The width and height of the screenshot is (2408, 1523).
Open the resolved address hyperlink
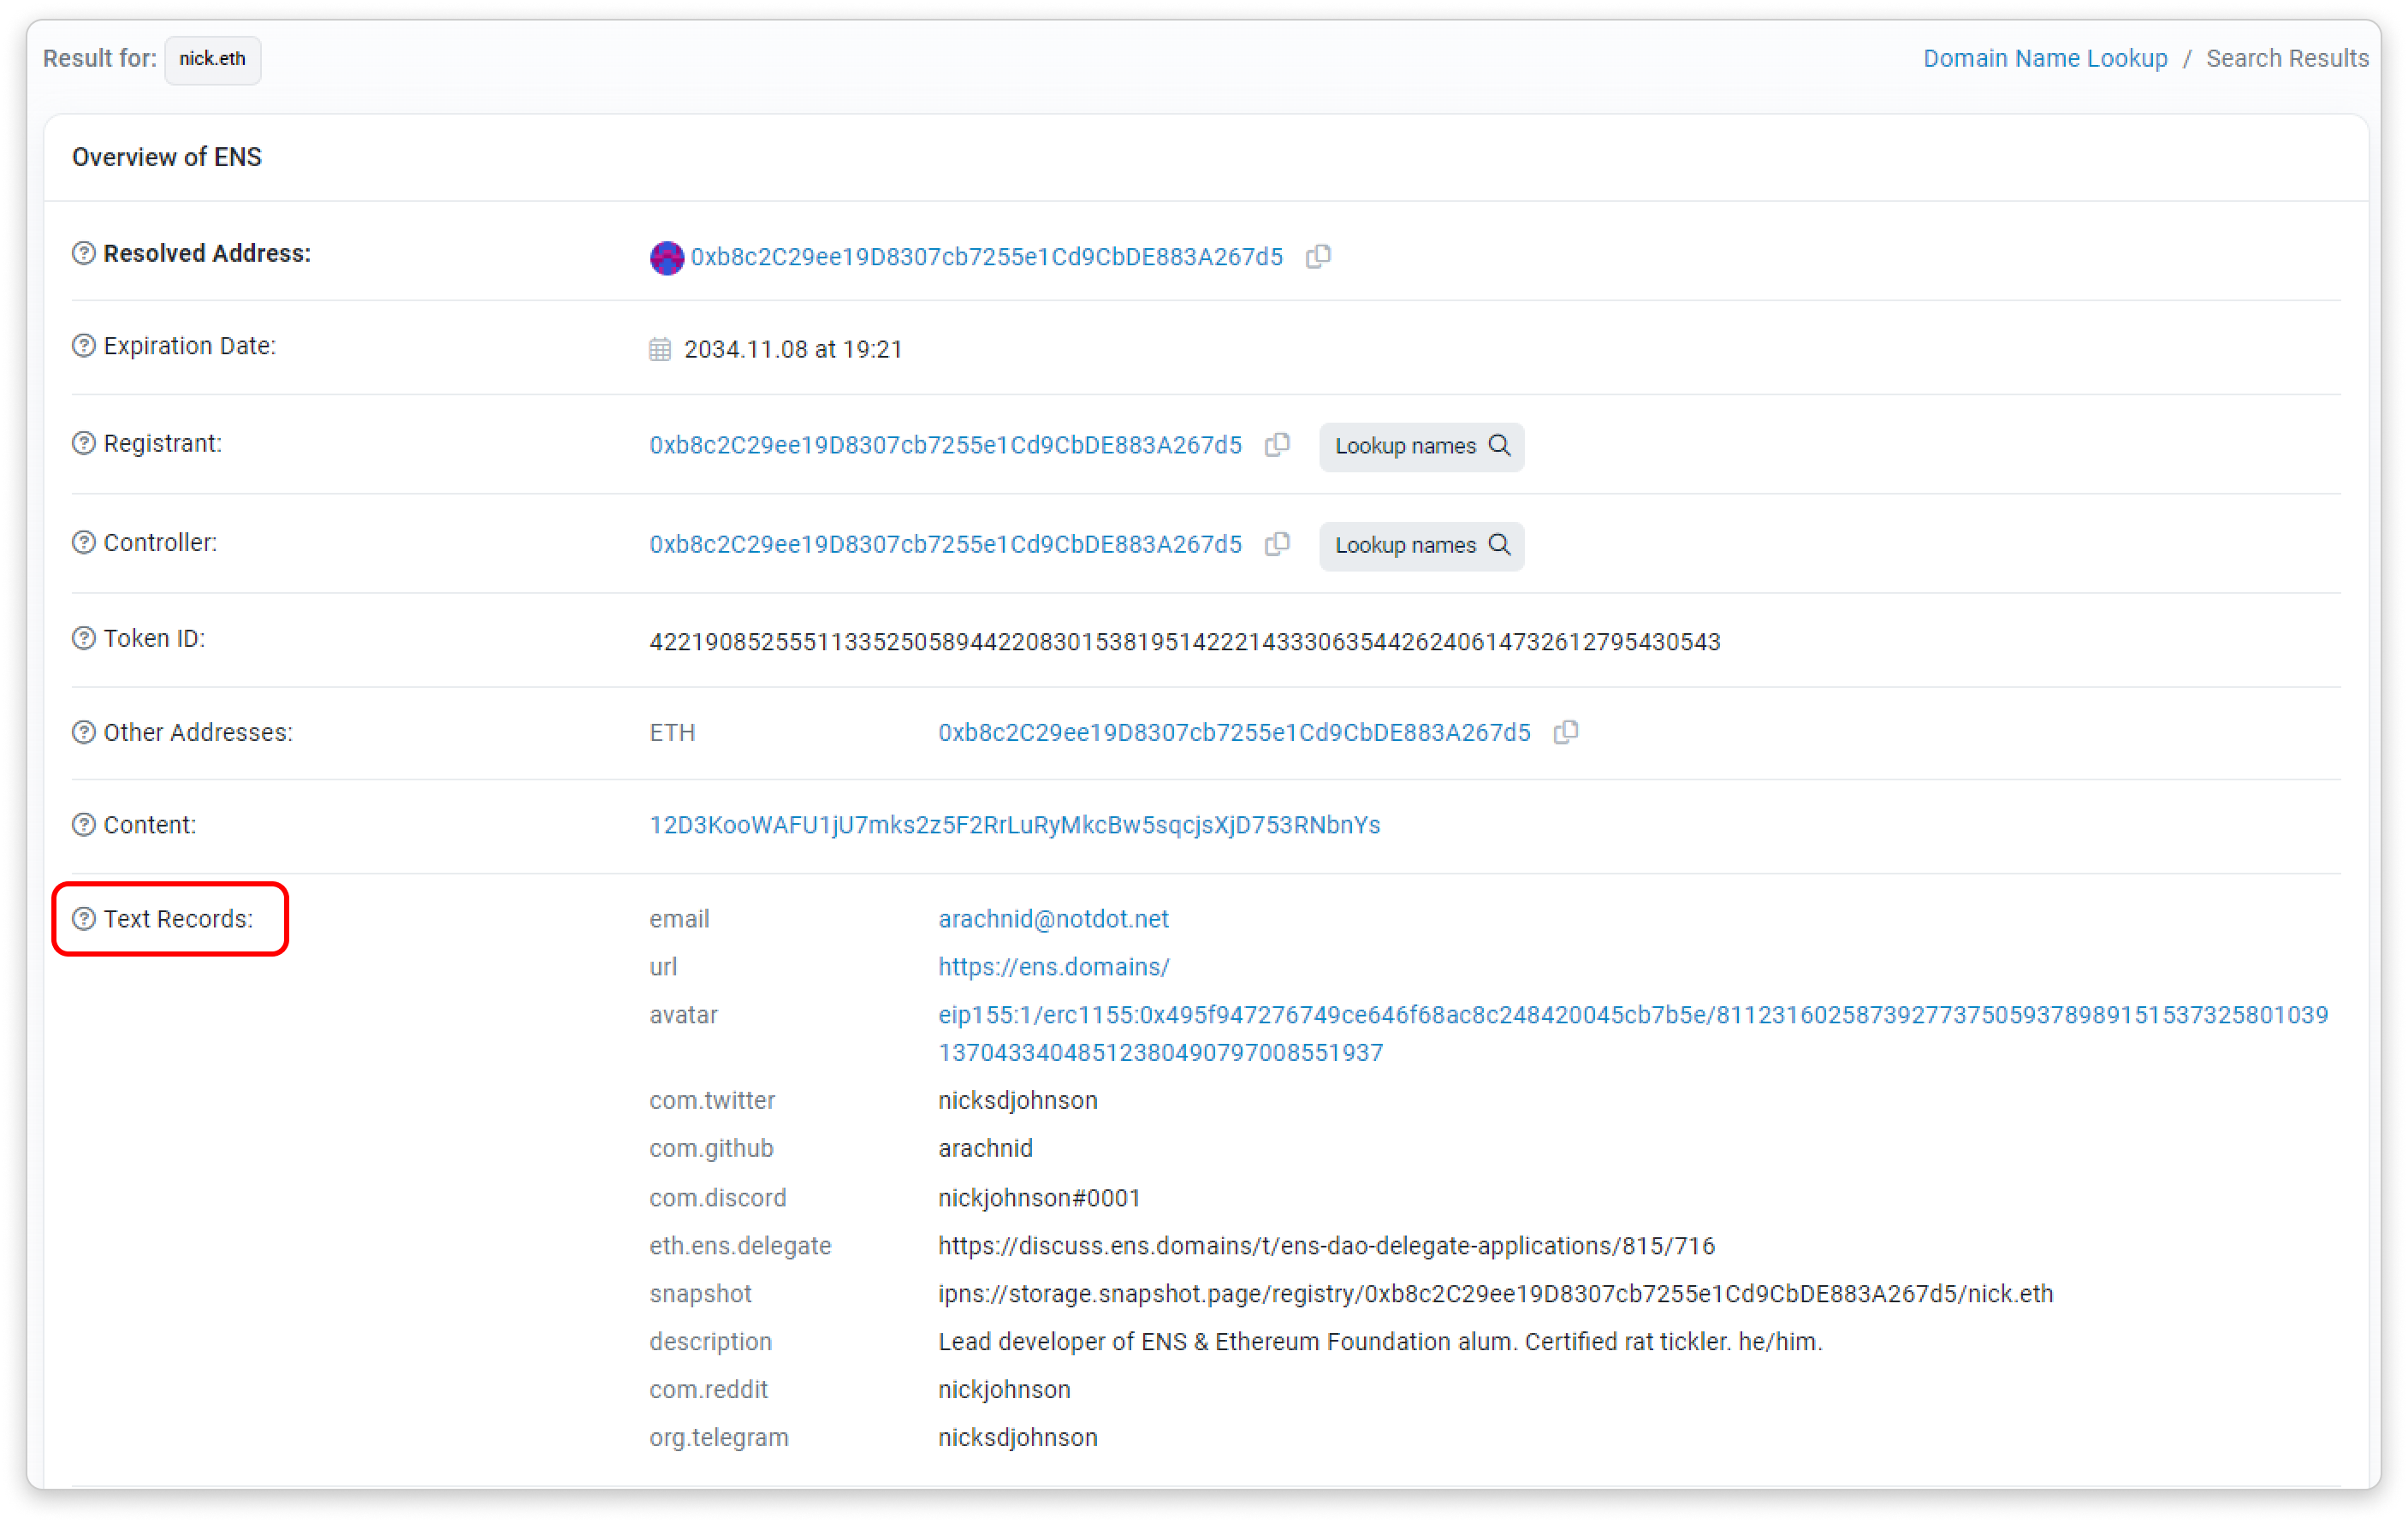point(986,258)
